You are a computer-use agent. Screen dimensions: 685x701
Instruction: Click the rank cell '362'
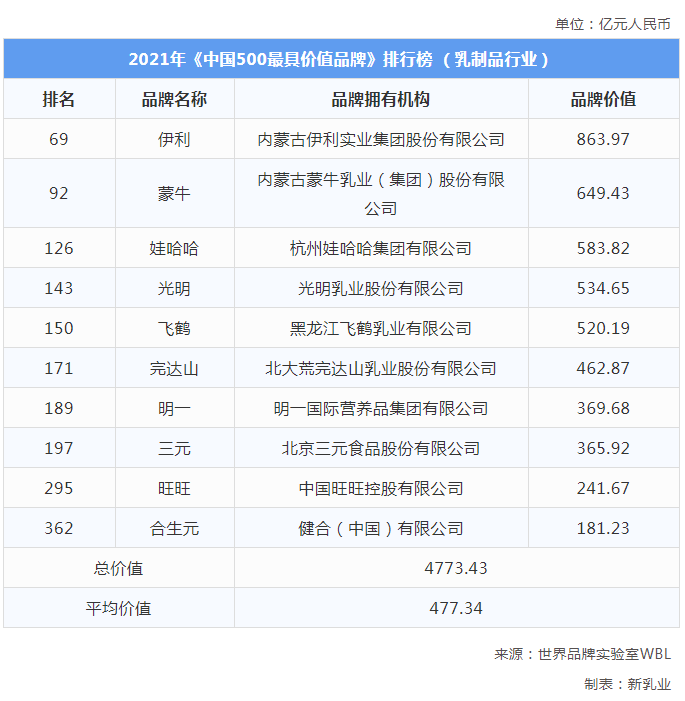[59, 528]
